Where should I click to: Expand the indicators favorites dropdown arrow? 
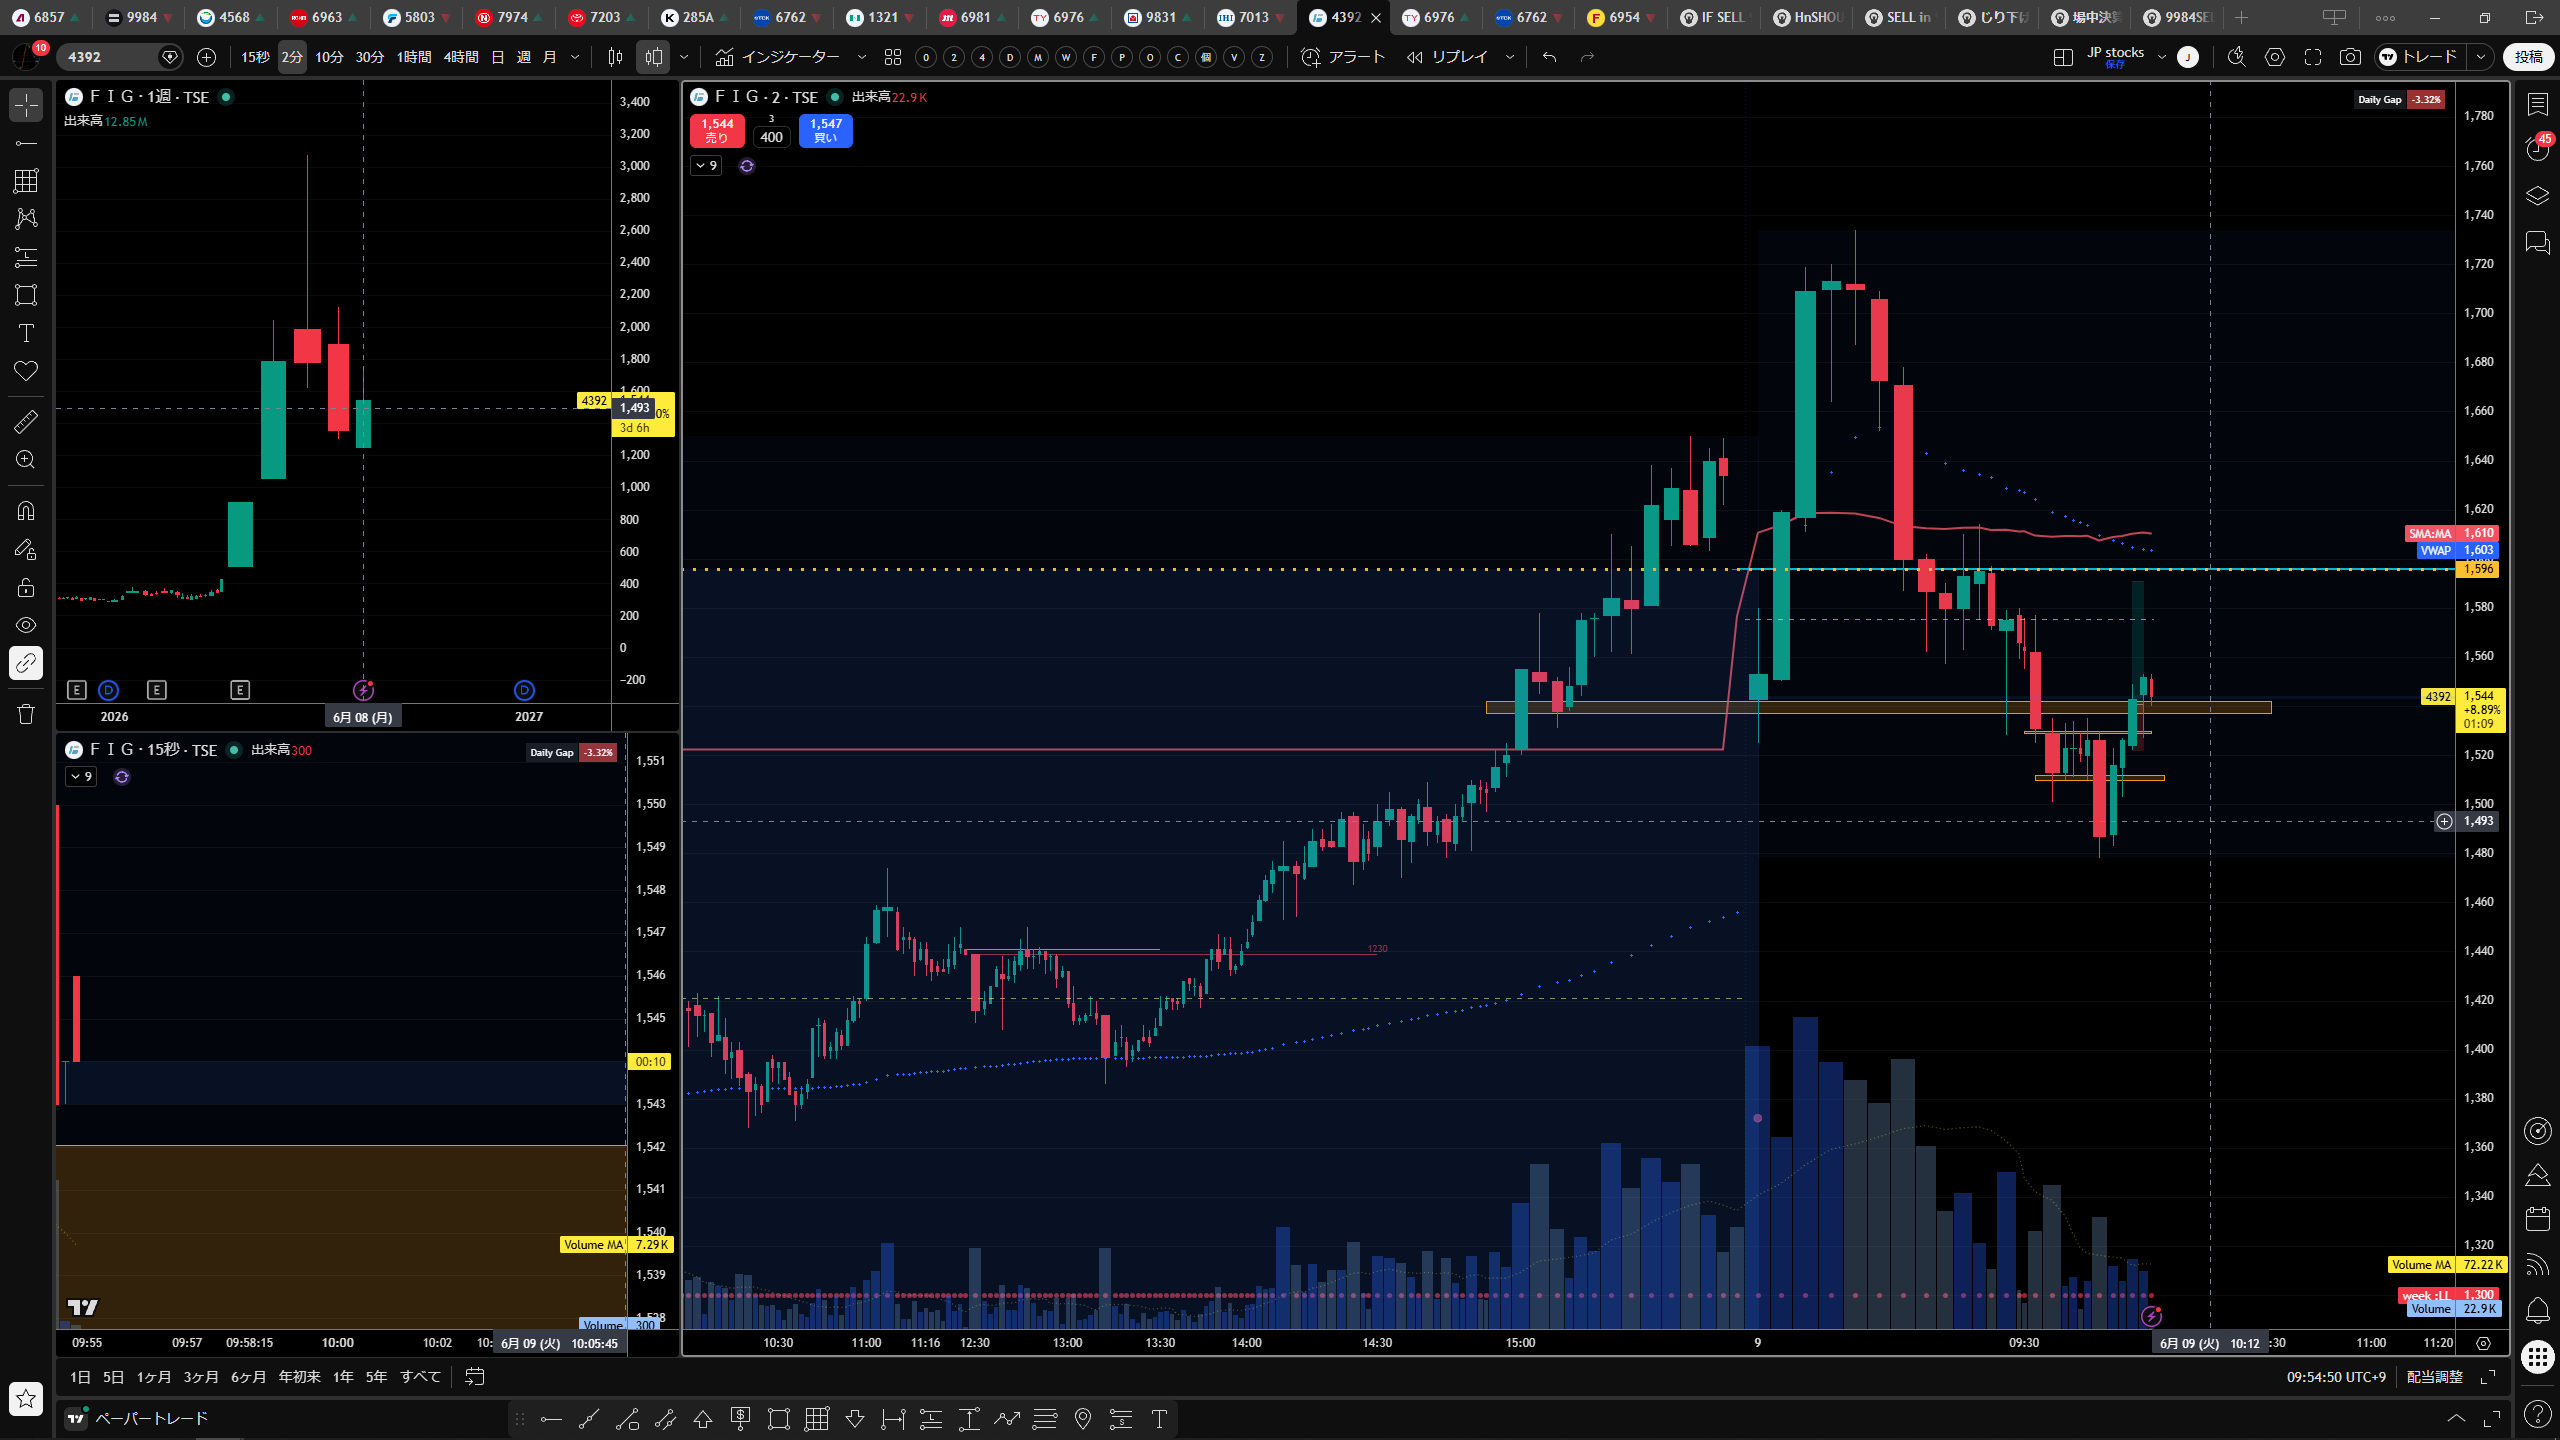[x=862, y=57]
